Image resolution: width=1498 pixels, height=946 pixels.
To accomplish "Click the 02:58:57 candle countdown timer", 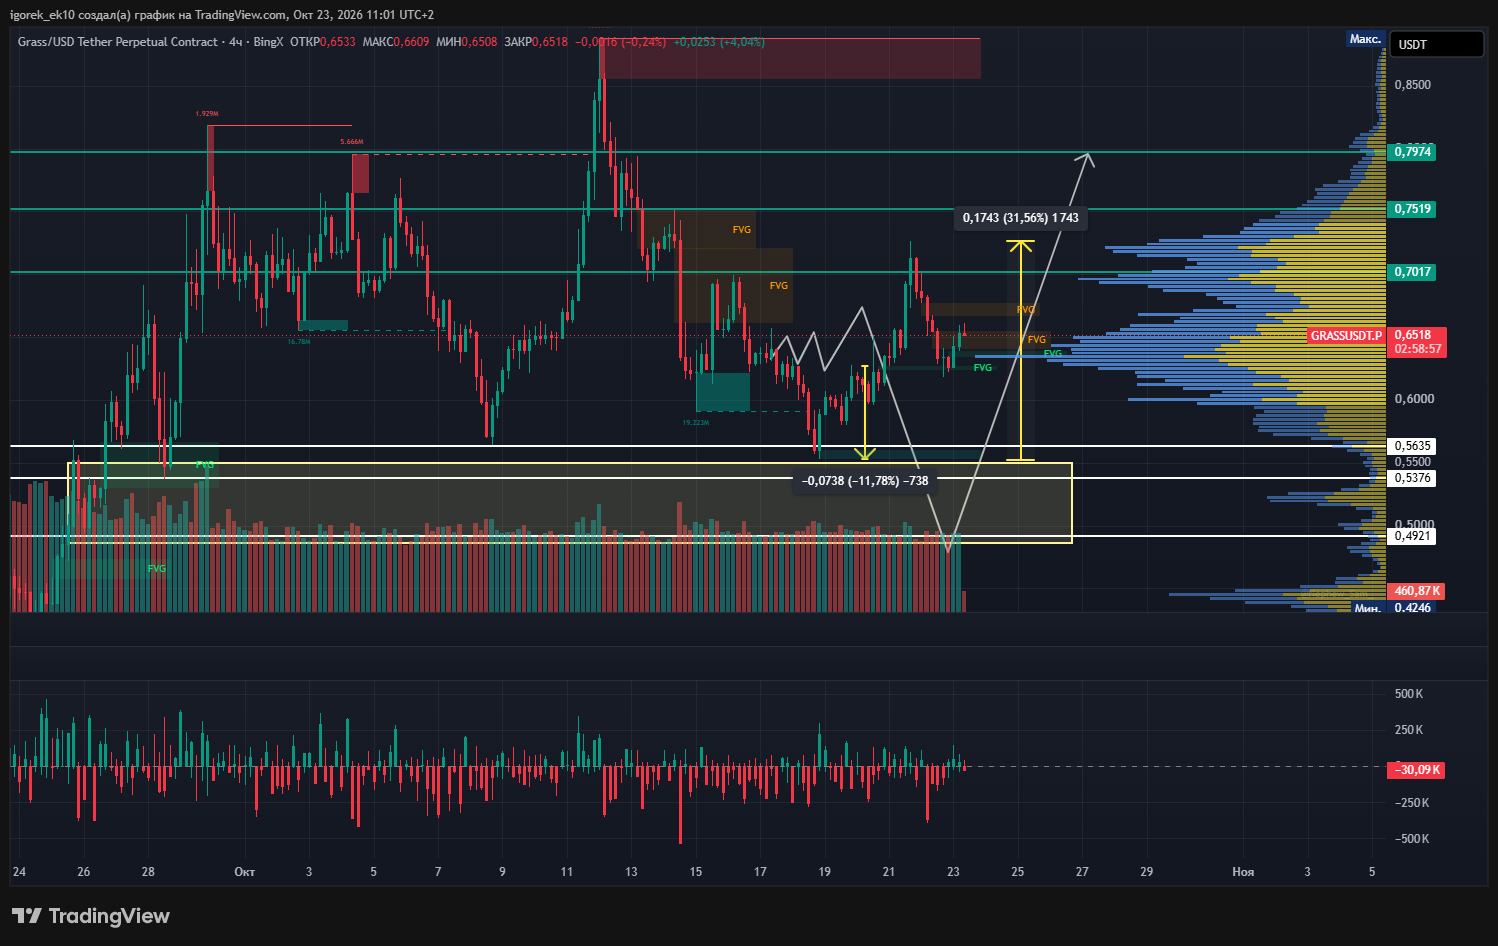I will coord(1418,350).
